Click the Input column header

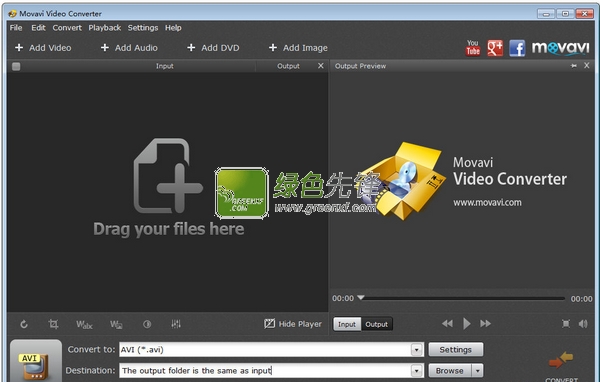click(165, 66)
